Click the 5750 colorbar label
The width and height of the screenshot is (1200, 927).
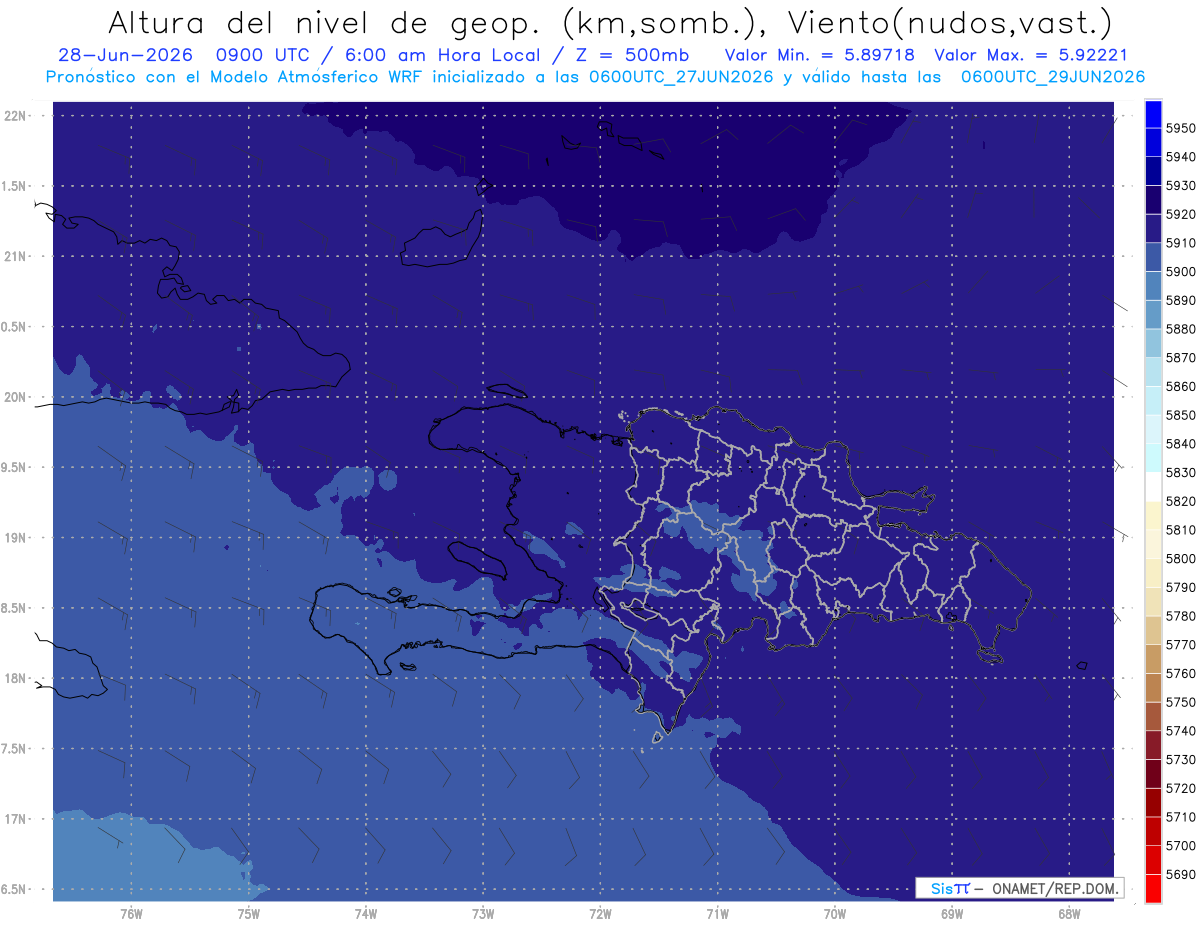(x=1180, y=702)
